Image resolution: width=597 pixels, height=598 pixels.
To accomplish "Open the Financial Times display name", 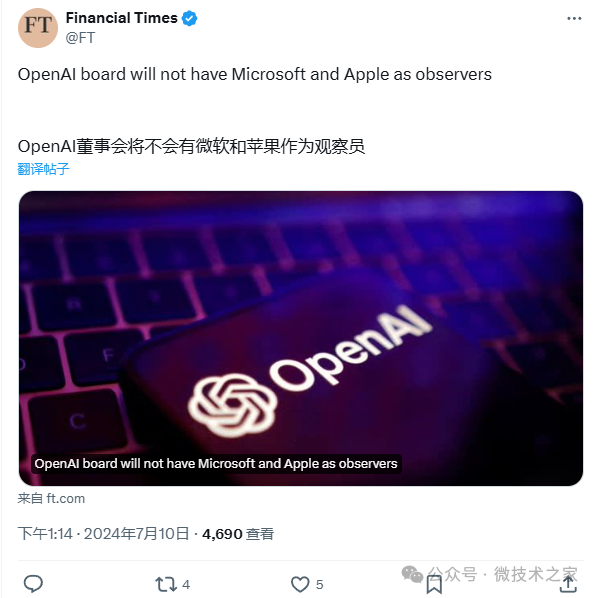I will (122, 18).
